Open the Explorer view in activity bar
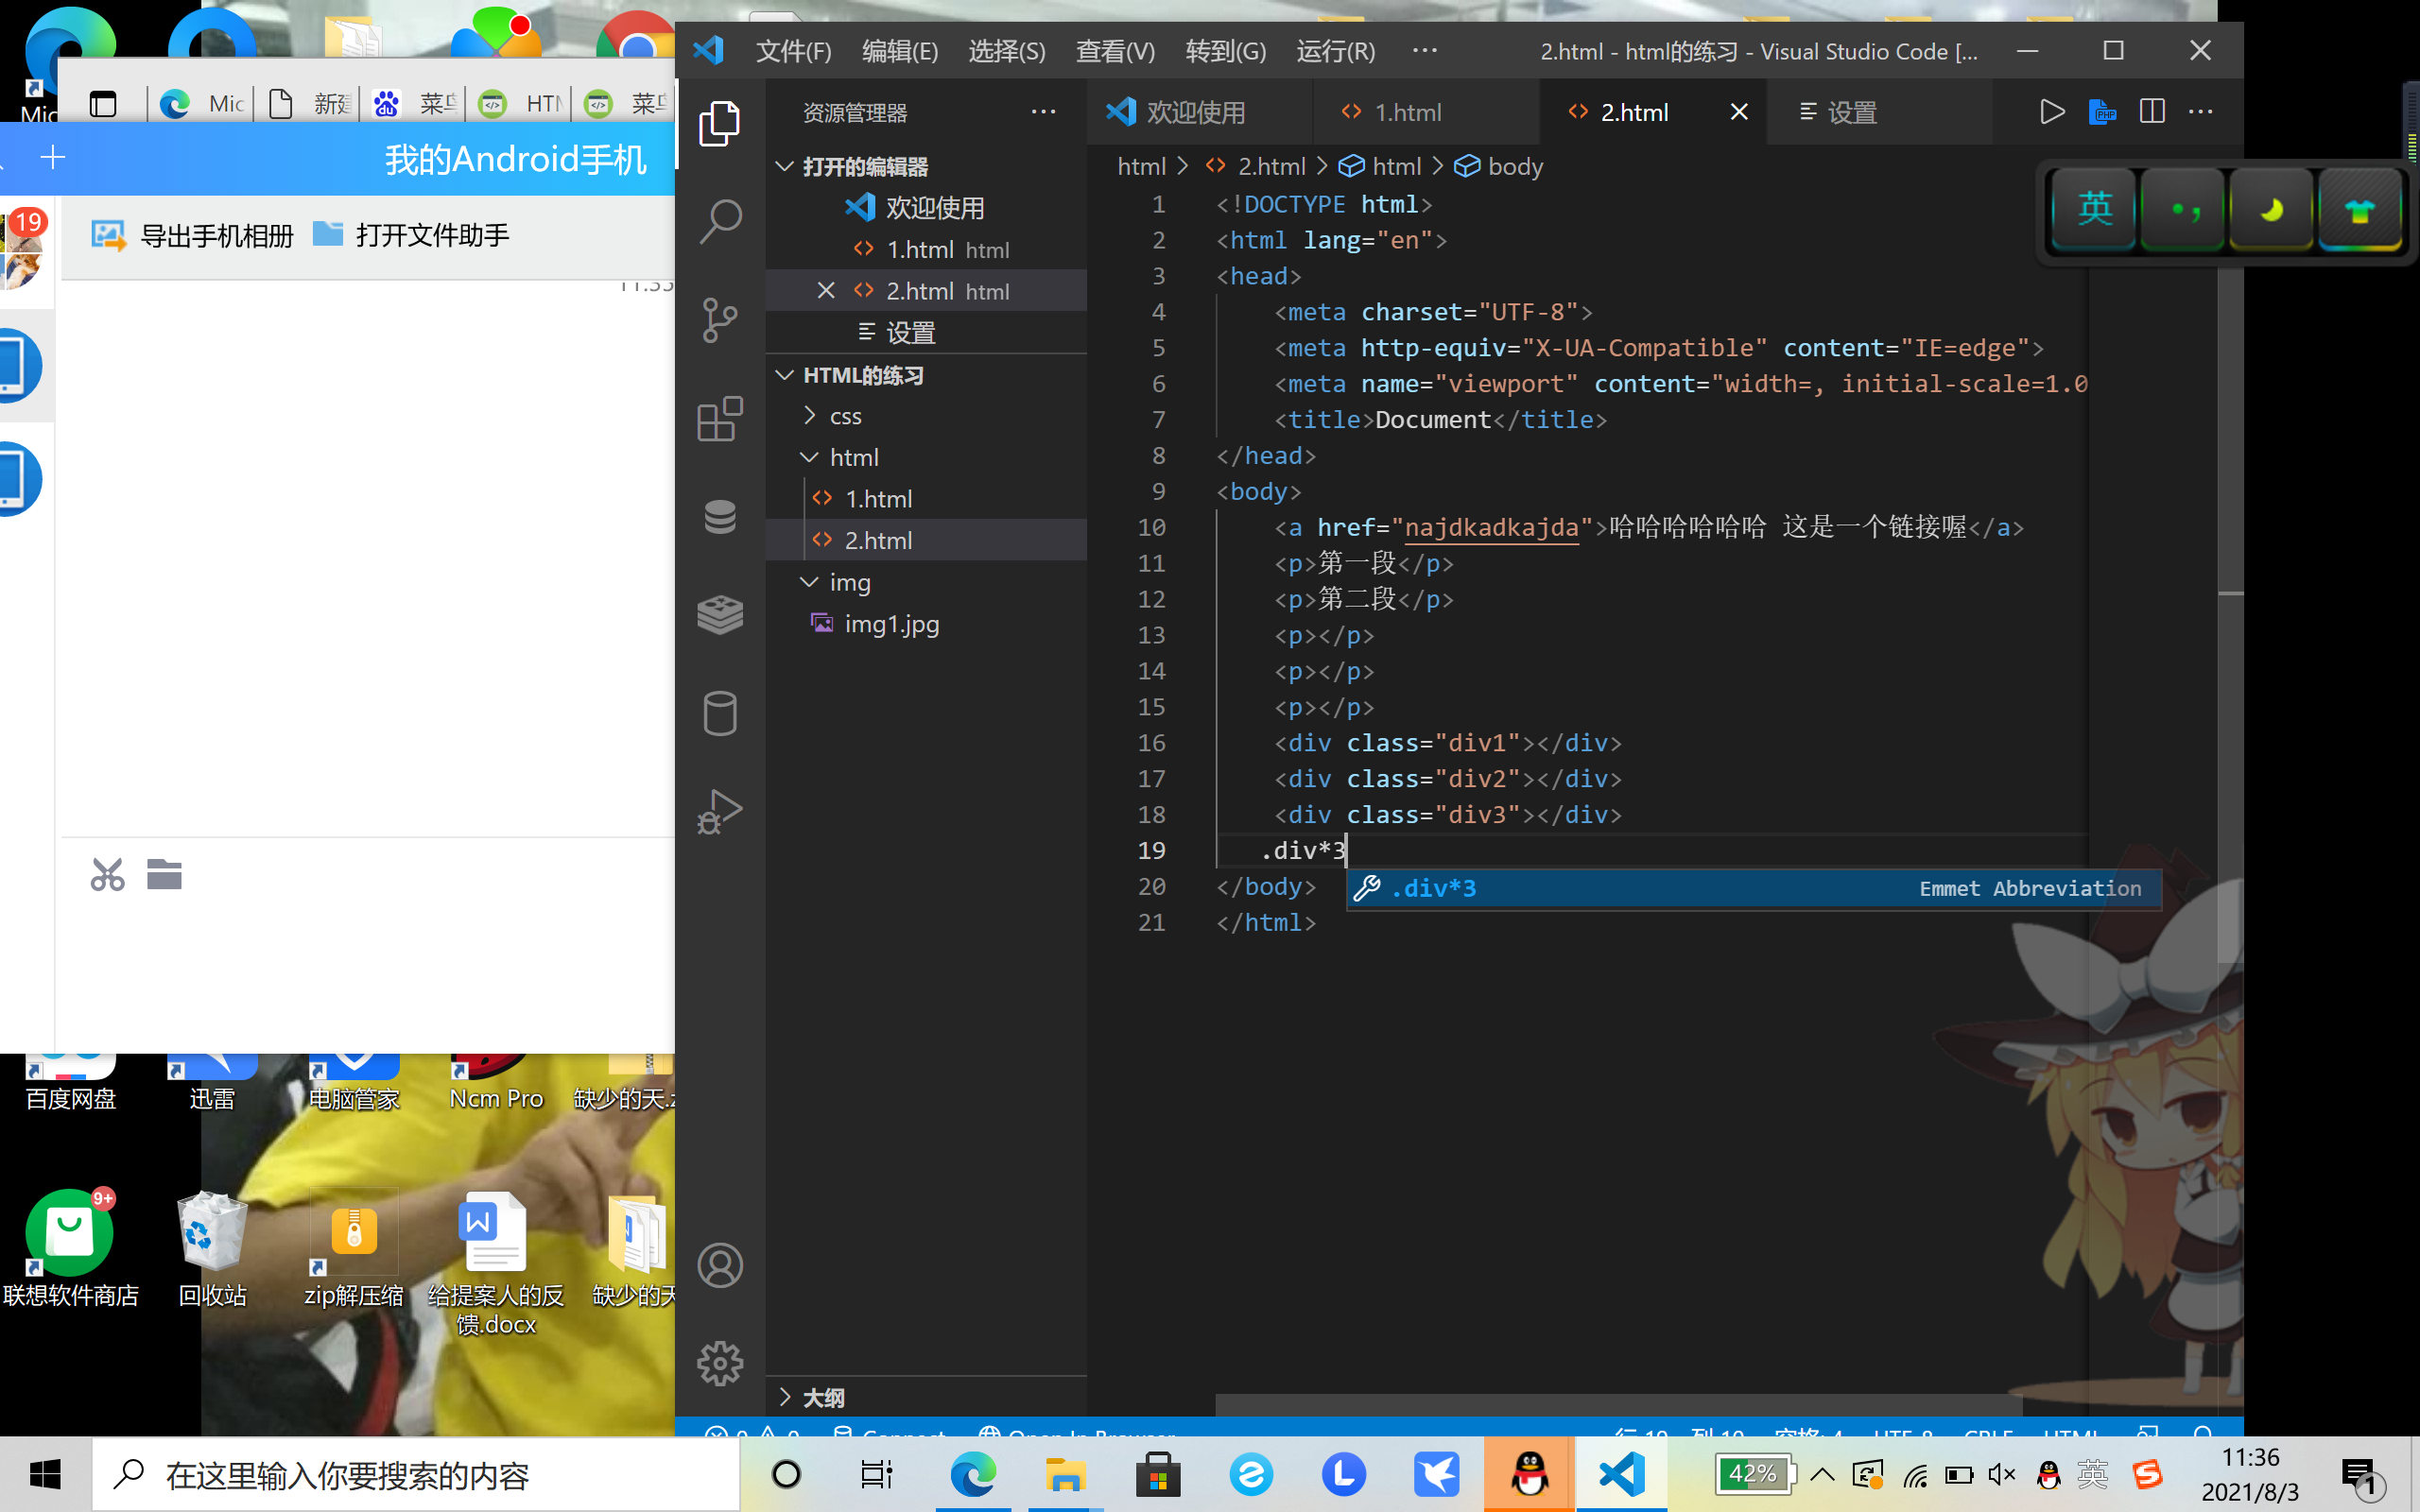This screenshot has width=2420, height=1512. coord(719,123)
